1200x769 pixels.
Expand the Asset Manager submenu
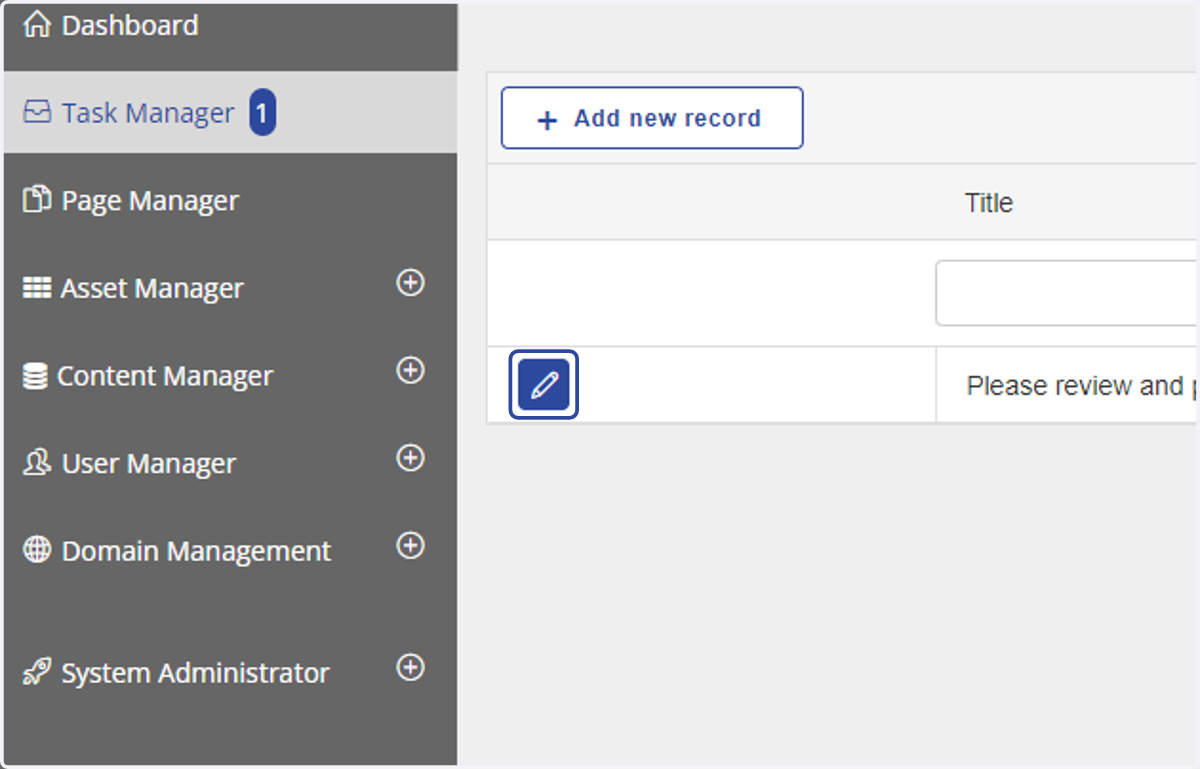point(410,283)
